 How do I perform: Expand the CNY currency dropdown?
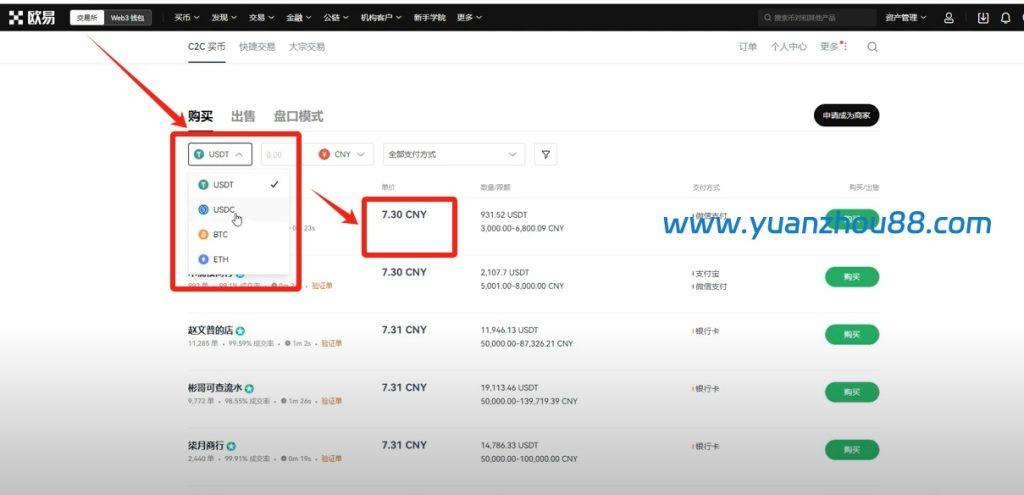pyautogui.click(x=343, y=155)
